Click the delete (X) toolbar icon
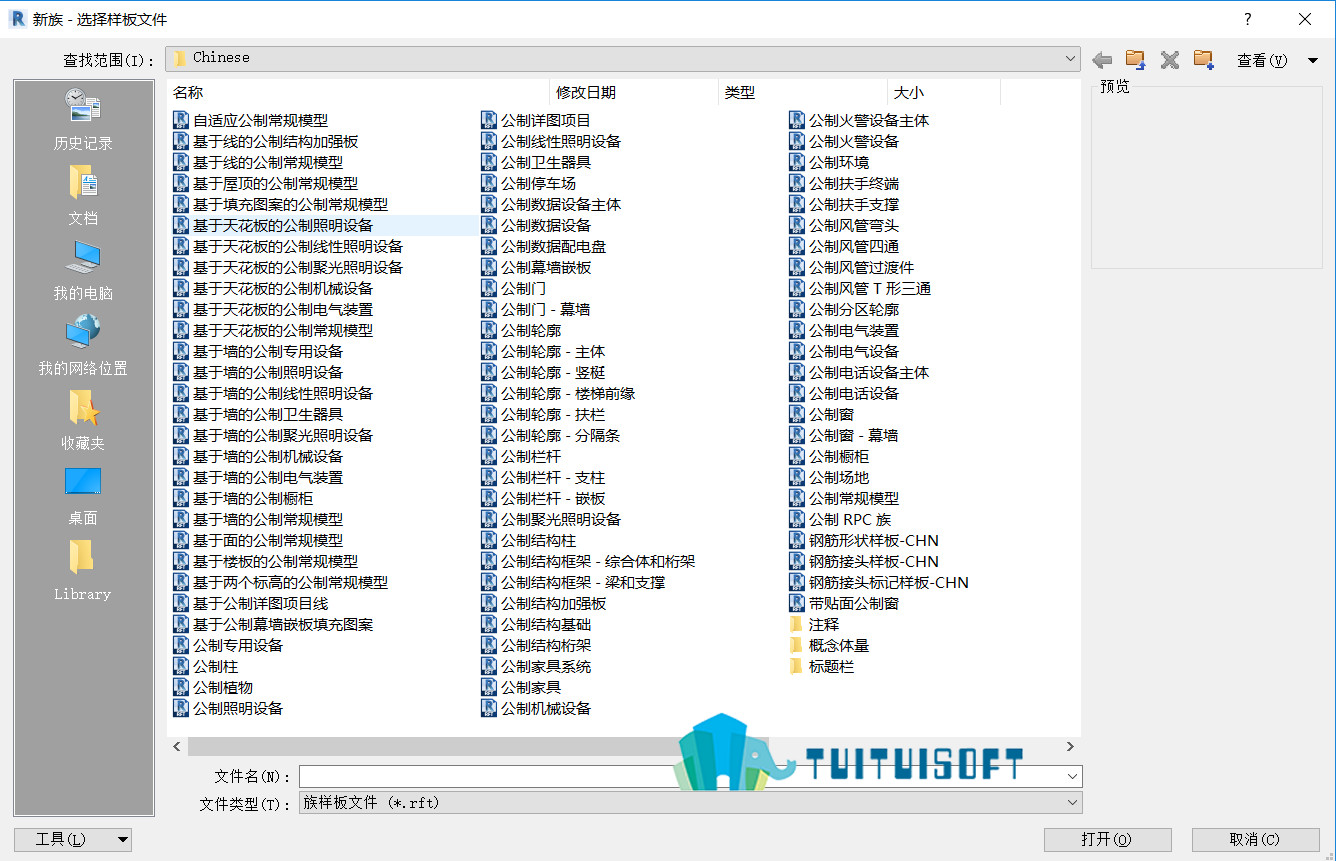Screen dimensions: 1336x861 coord(1170,60)
